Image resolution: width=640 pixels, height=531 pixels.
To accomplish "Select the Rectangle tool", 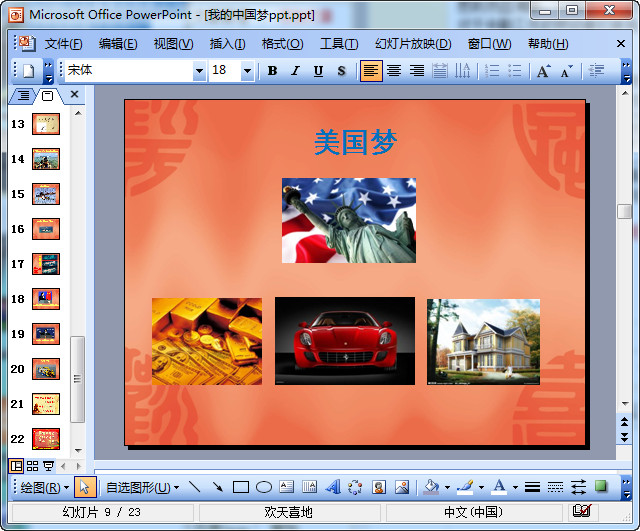I will (241, 487).
